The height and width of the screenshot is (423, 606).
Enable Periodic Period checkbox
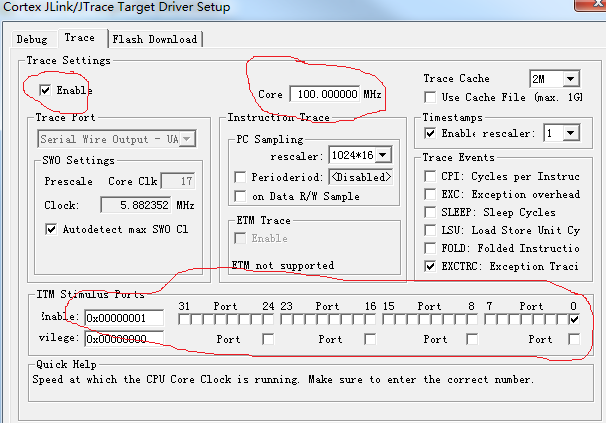tap(240, 177)
